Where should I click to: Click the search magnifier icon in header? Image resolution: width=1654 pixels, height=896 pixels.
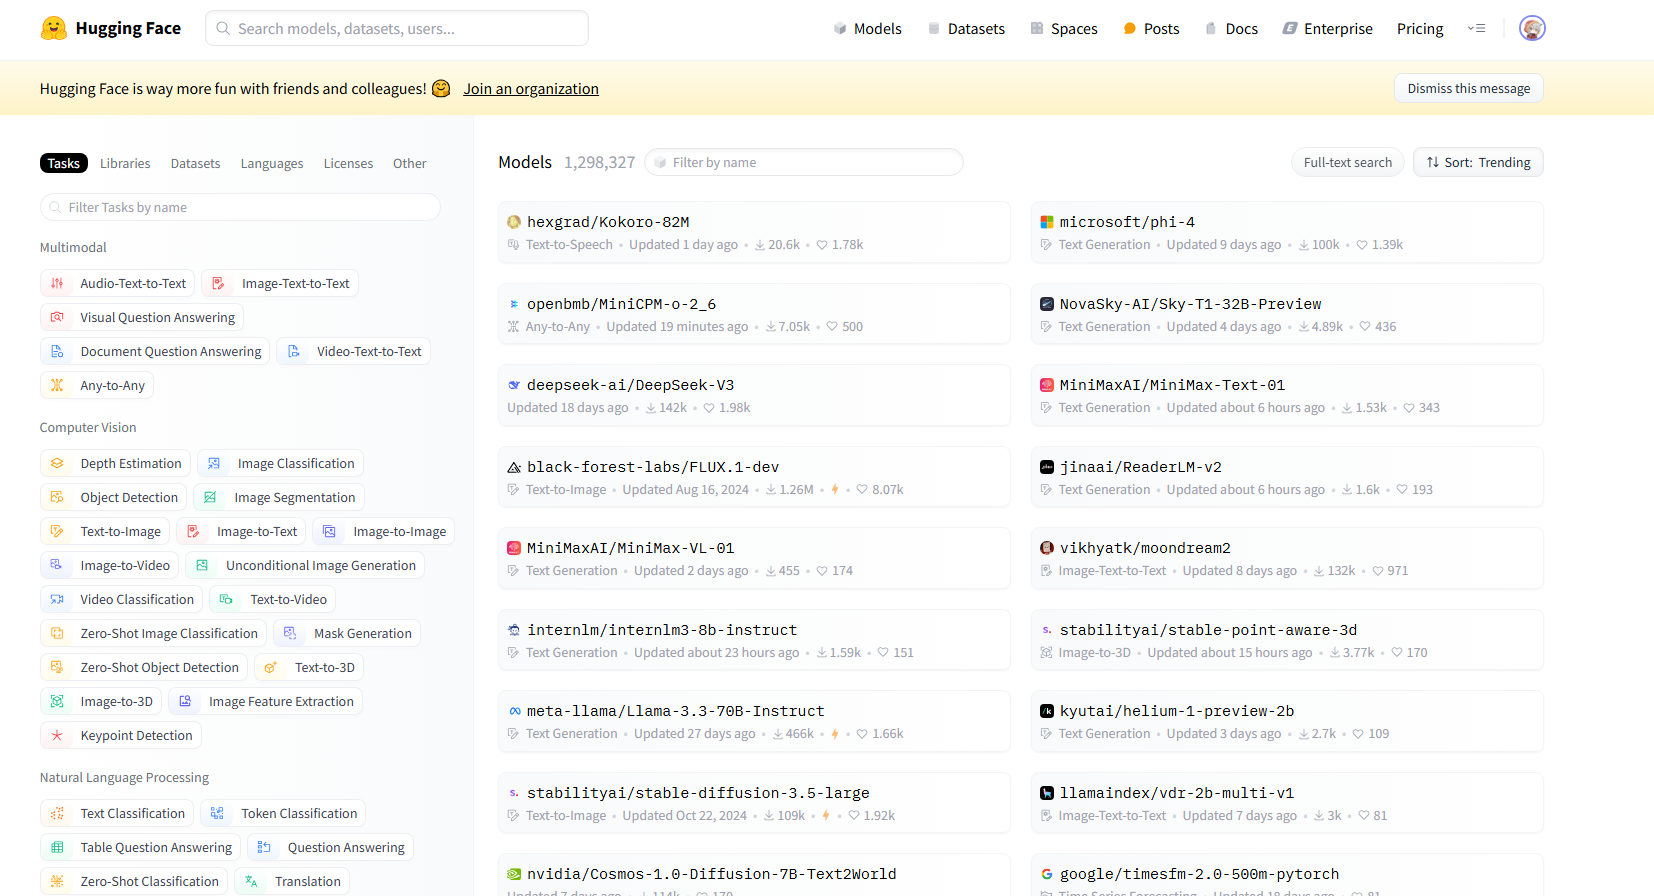point(224,29)
